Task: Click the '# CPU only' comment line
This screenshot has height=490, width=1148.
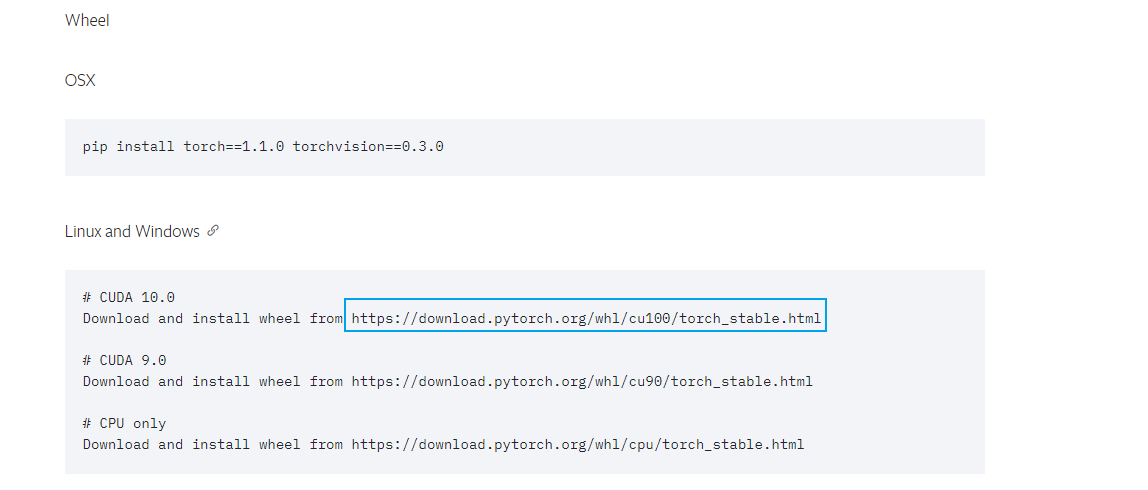Action: pyautogui.click(x=124, y=423)
